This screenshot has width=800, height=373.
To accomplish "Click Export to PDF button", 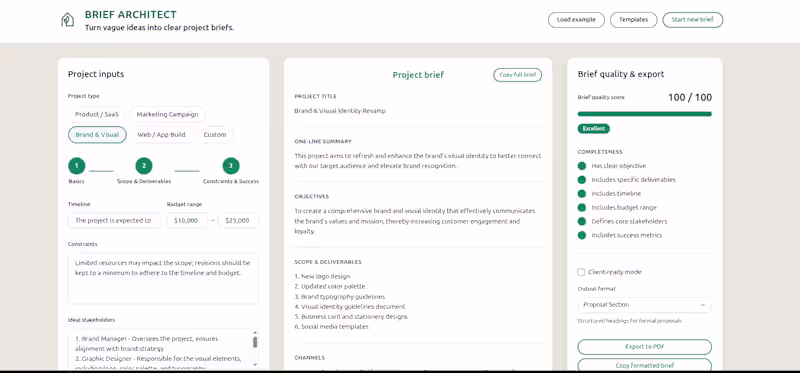I will point(644,346).
